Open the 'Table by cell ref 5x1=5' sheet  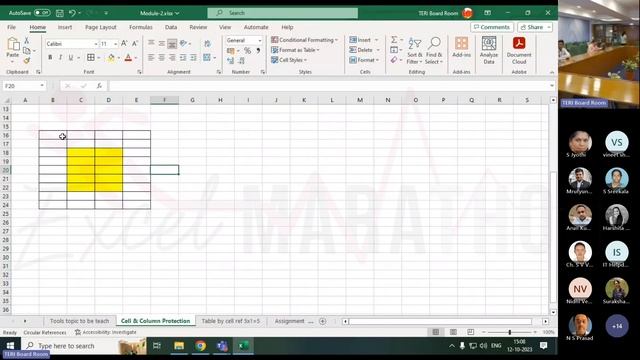tap(231, 321)
